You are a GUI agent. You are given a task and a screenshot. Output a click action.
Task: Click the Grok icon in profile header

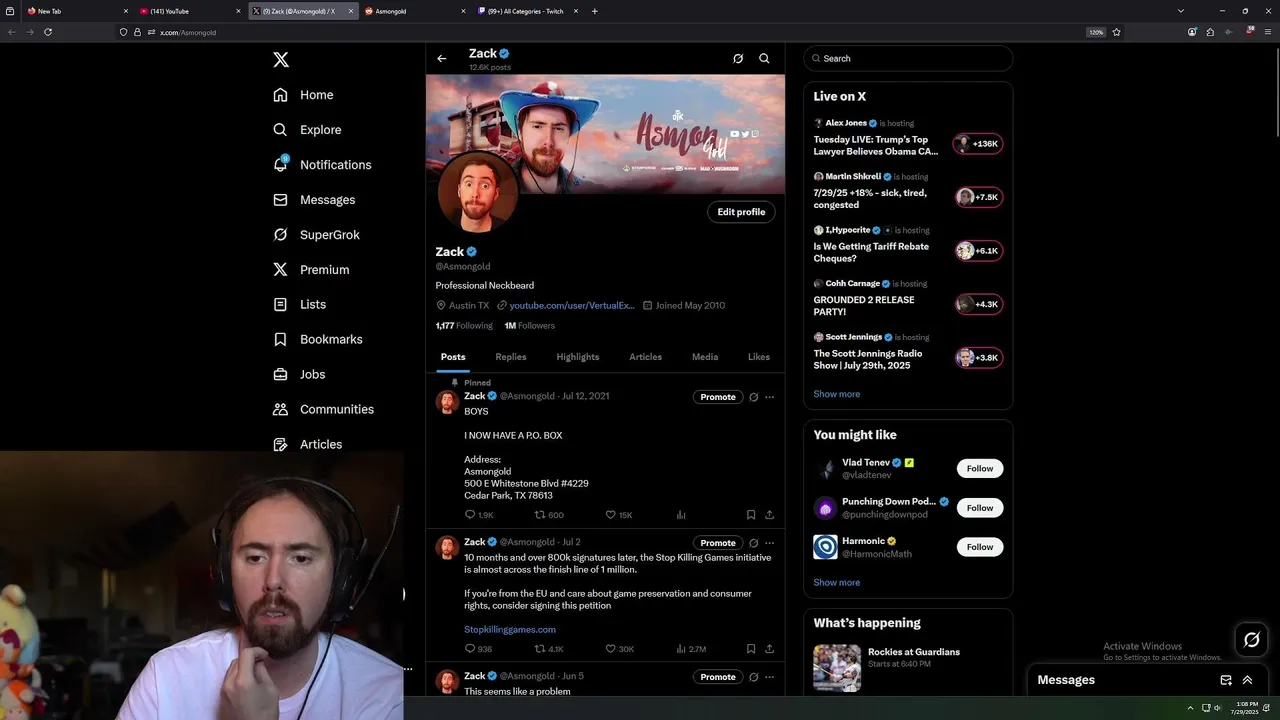click(738, 58)
